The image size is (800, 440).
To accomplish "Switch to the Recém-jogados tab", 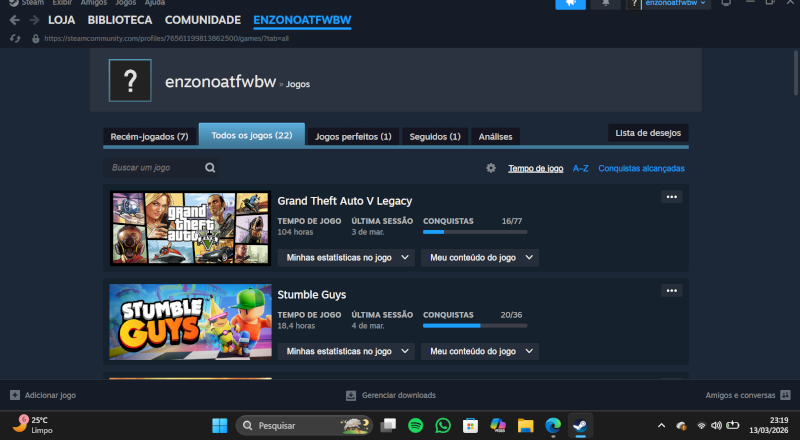I will tap(149, 136).
